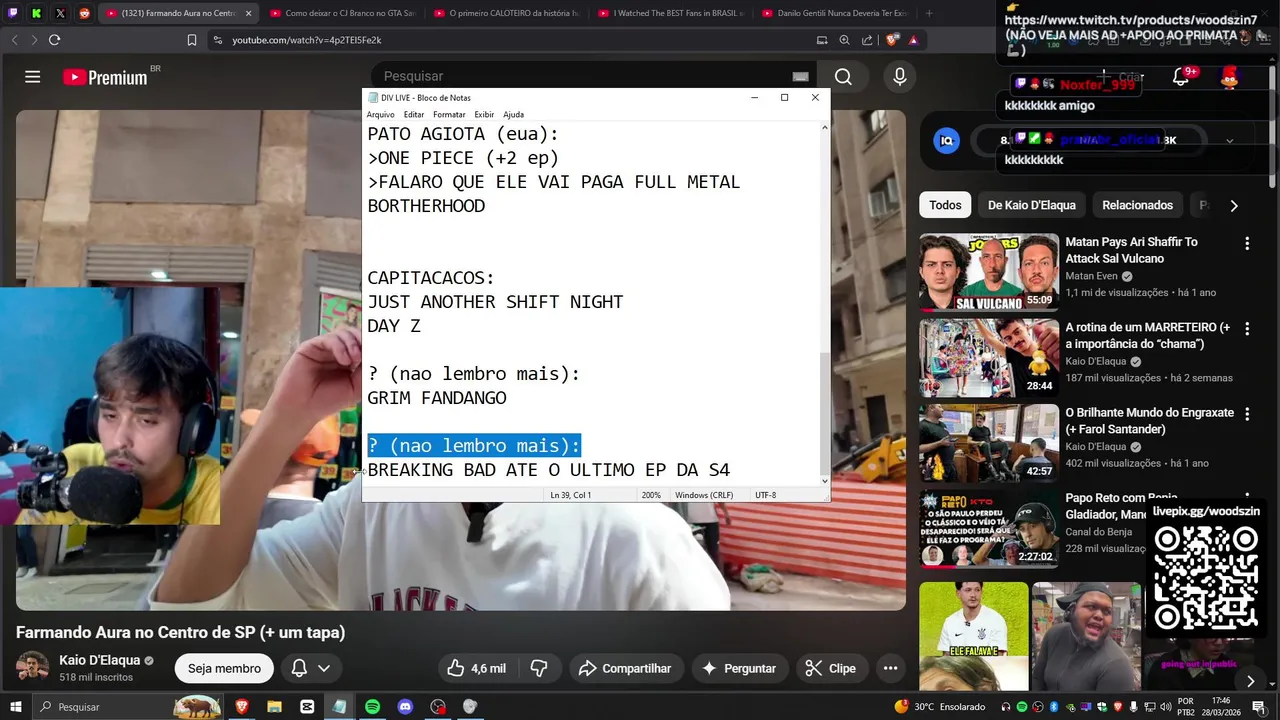Open the zoom magnifier icon in address bar
The image size is (1280, 720).
tap(844, 40)
